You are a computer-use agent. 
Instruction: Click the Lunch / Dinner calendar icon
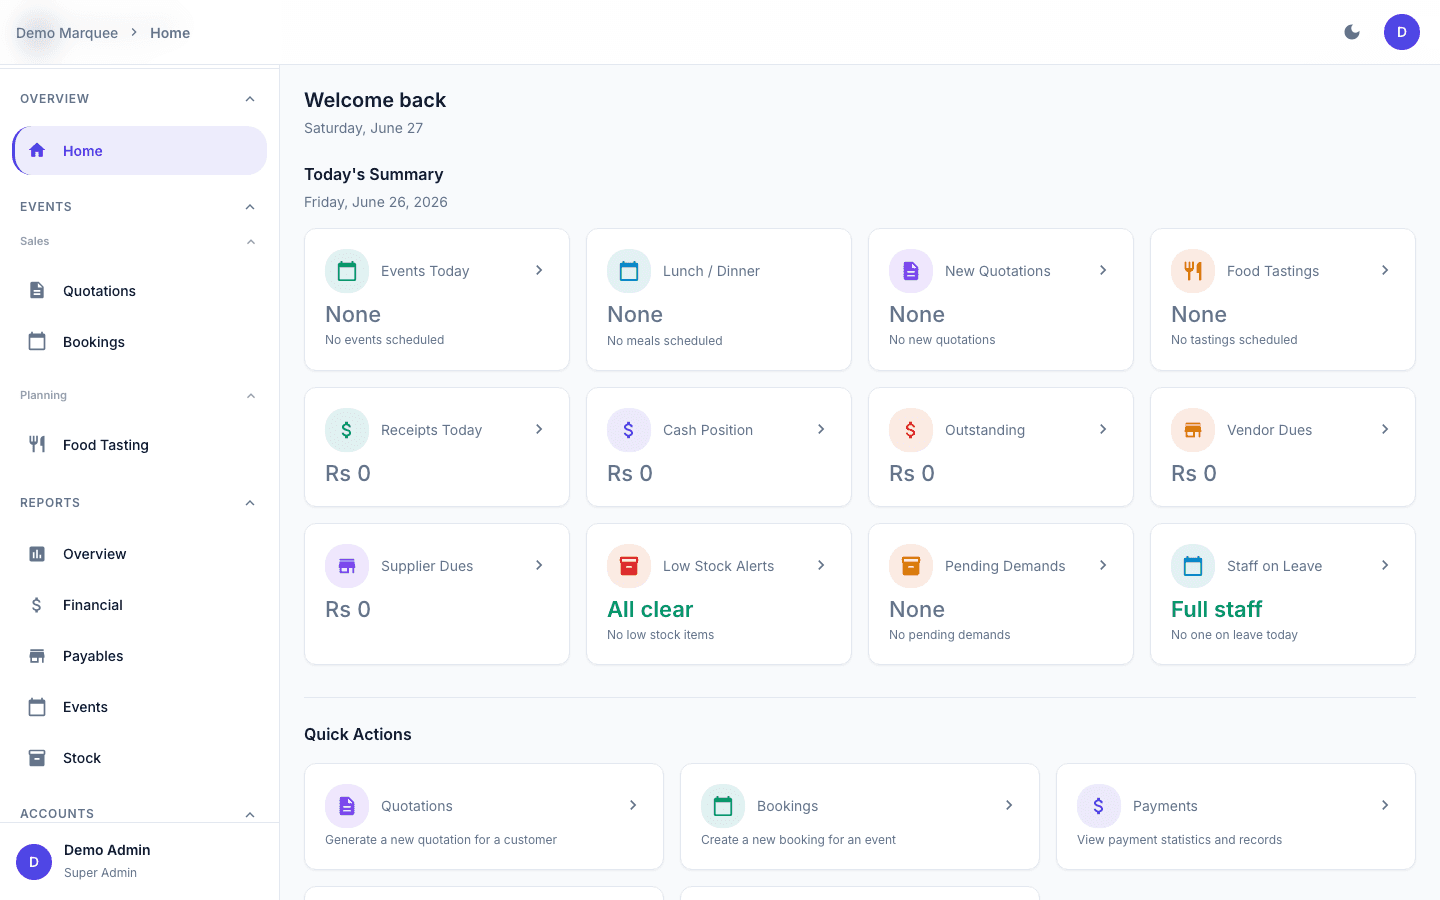(629, 271)
